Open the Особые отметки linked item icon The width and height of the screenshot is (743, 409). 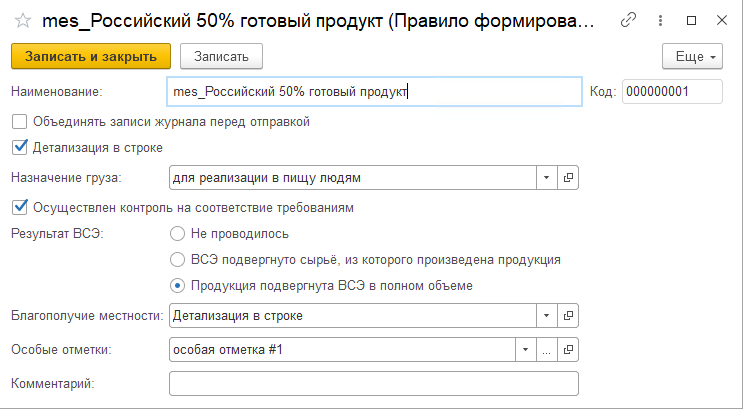[x=569, y=350]
